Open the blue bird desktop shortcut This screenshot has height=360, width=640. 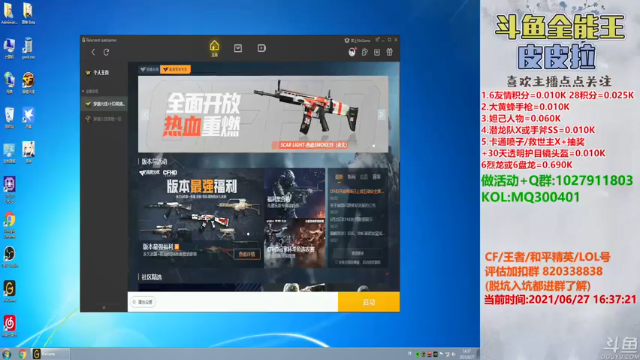[28, 118]
